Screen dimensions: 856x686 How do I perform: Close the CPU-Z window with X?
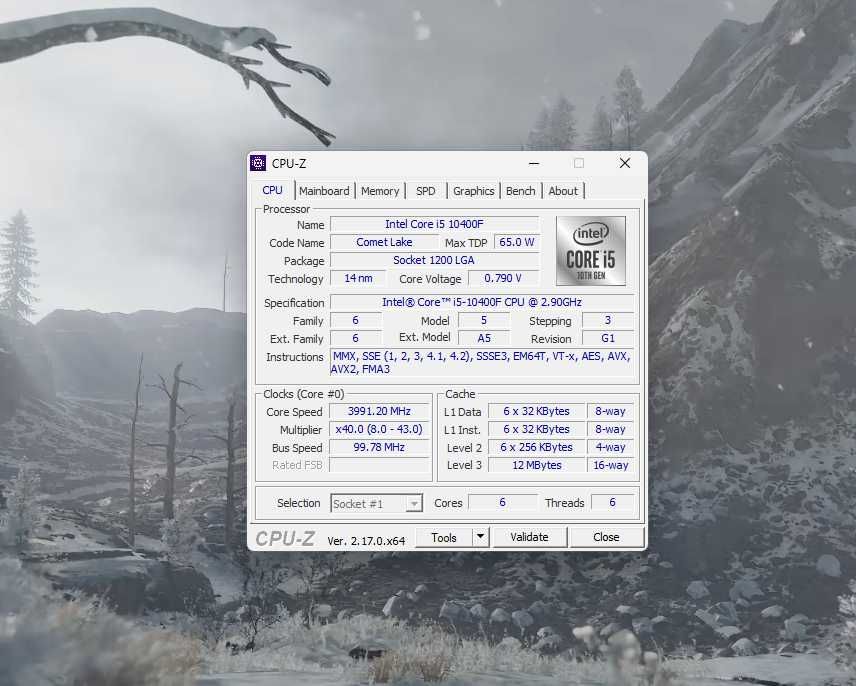[x=625, y=163]
